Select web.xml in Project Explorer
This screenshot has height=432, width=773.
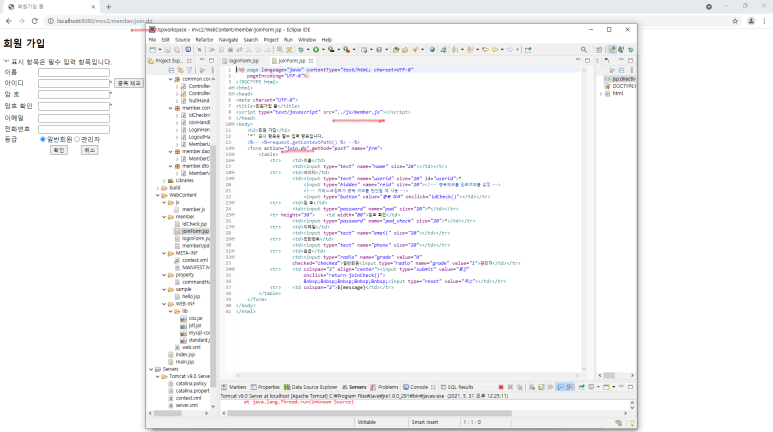187,347
